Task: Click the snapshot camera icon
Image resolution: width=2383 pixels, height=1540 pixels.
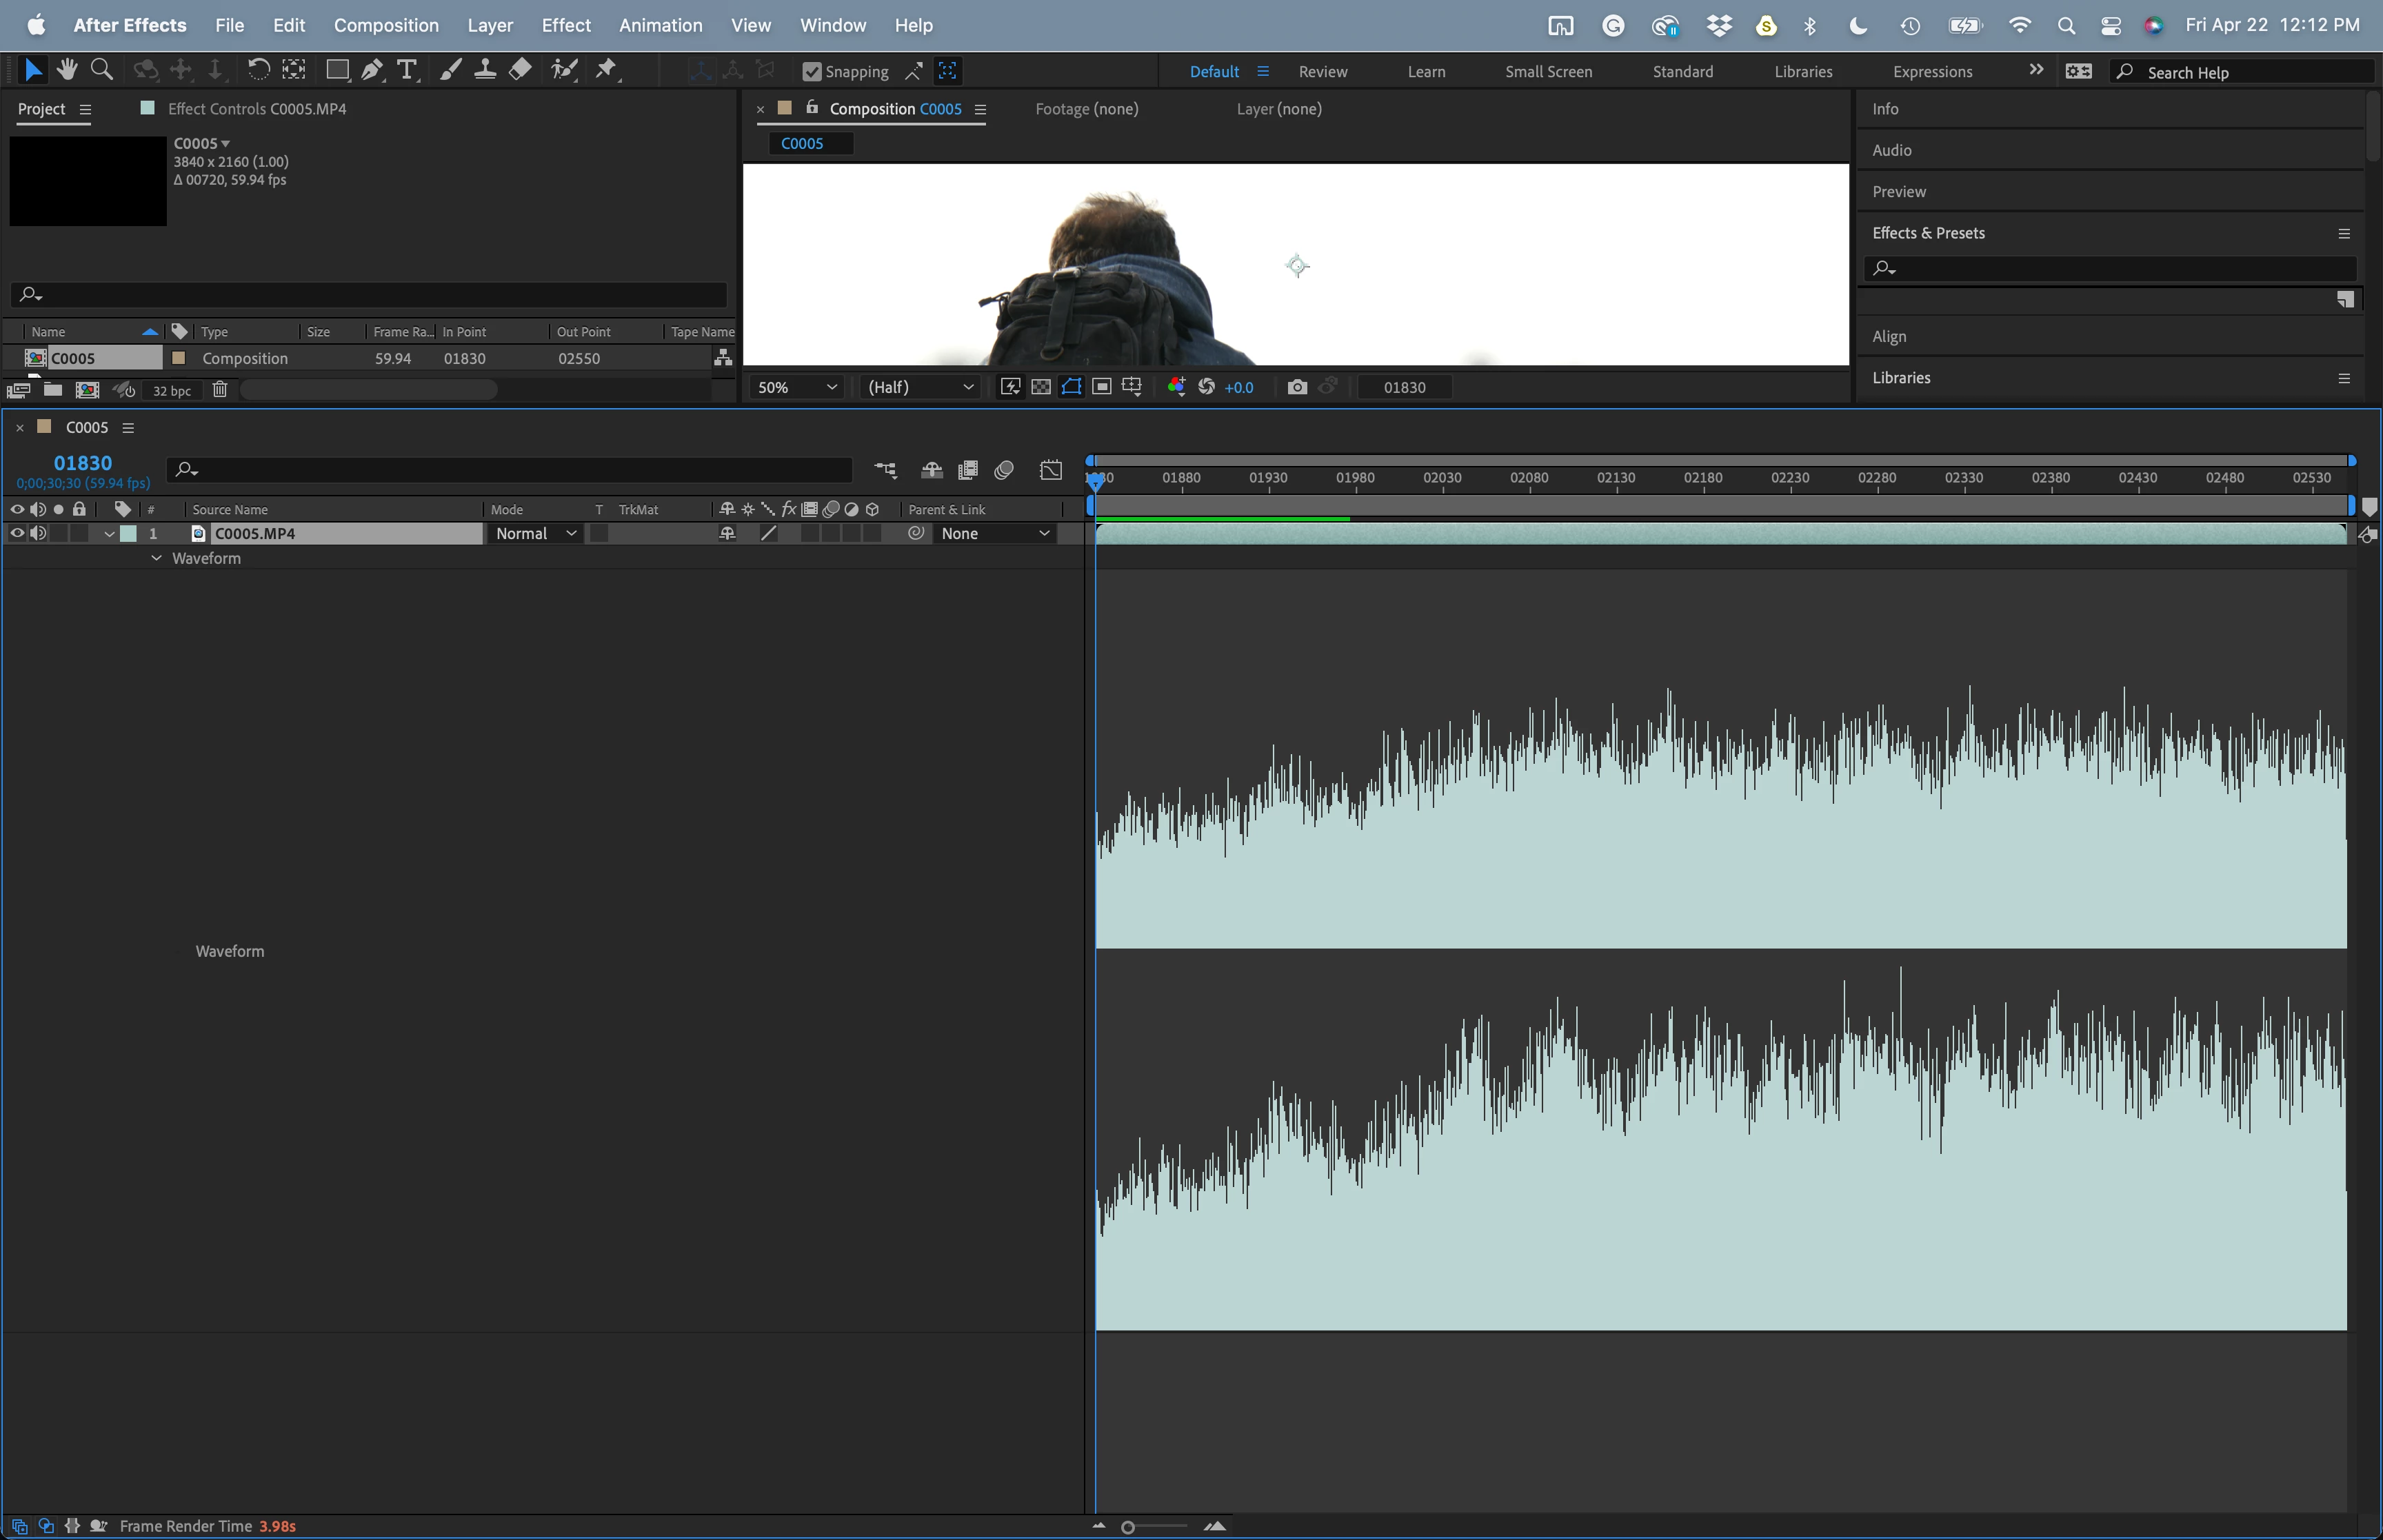Action: tap(1297, 387)
